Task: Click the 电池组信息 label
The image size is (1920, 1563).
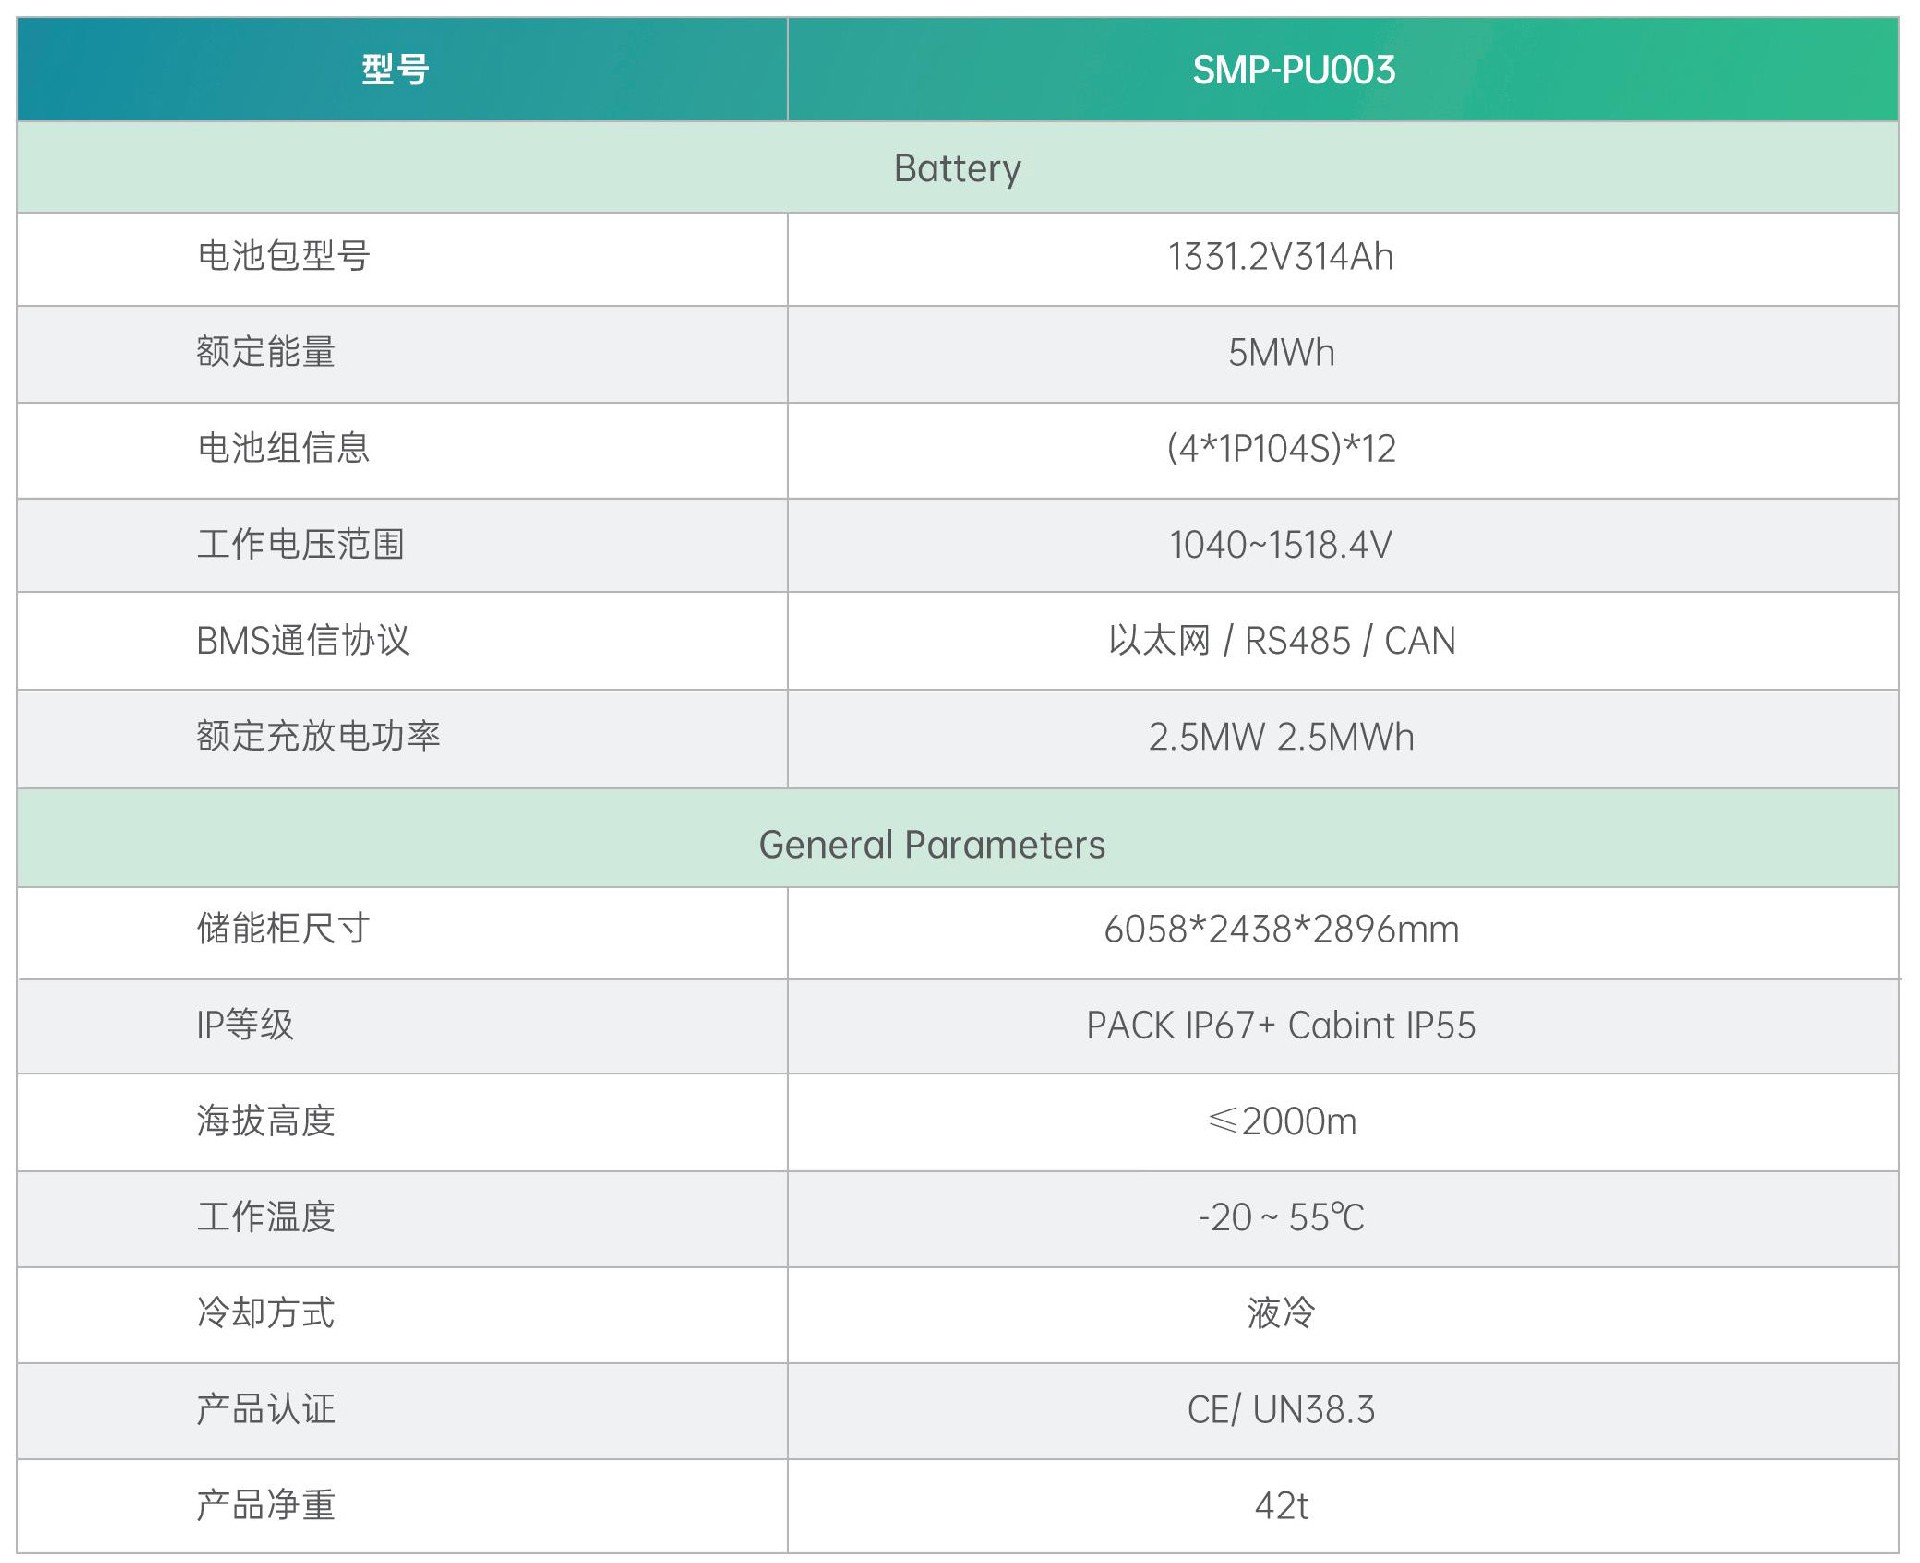Action: pos(284,448)
